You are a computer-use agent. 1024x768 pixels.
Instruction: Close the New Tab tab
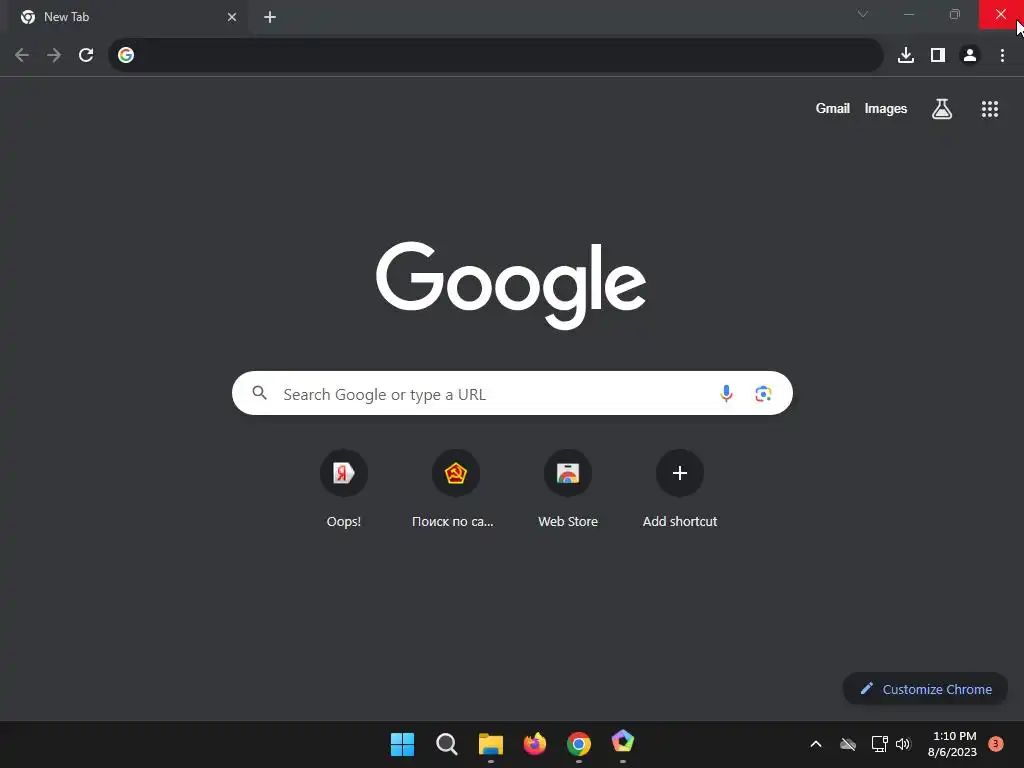tap(232, 17)
